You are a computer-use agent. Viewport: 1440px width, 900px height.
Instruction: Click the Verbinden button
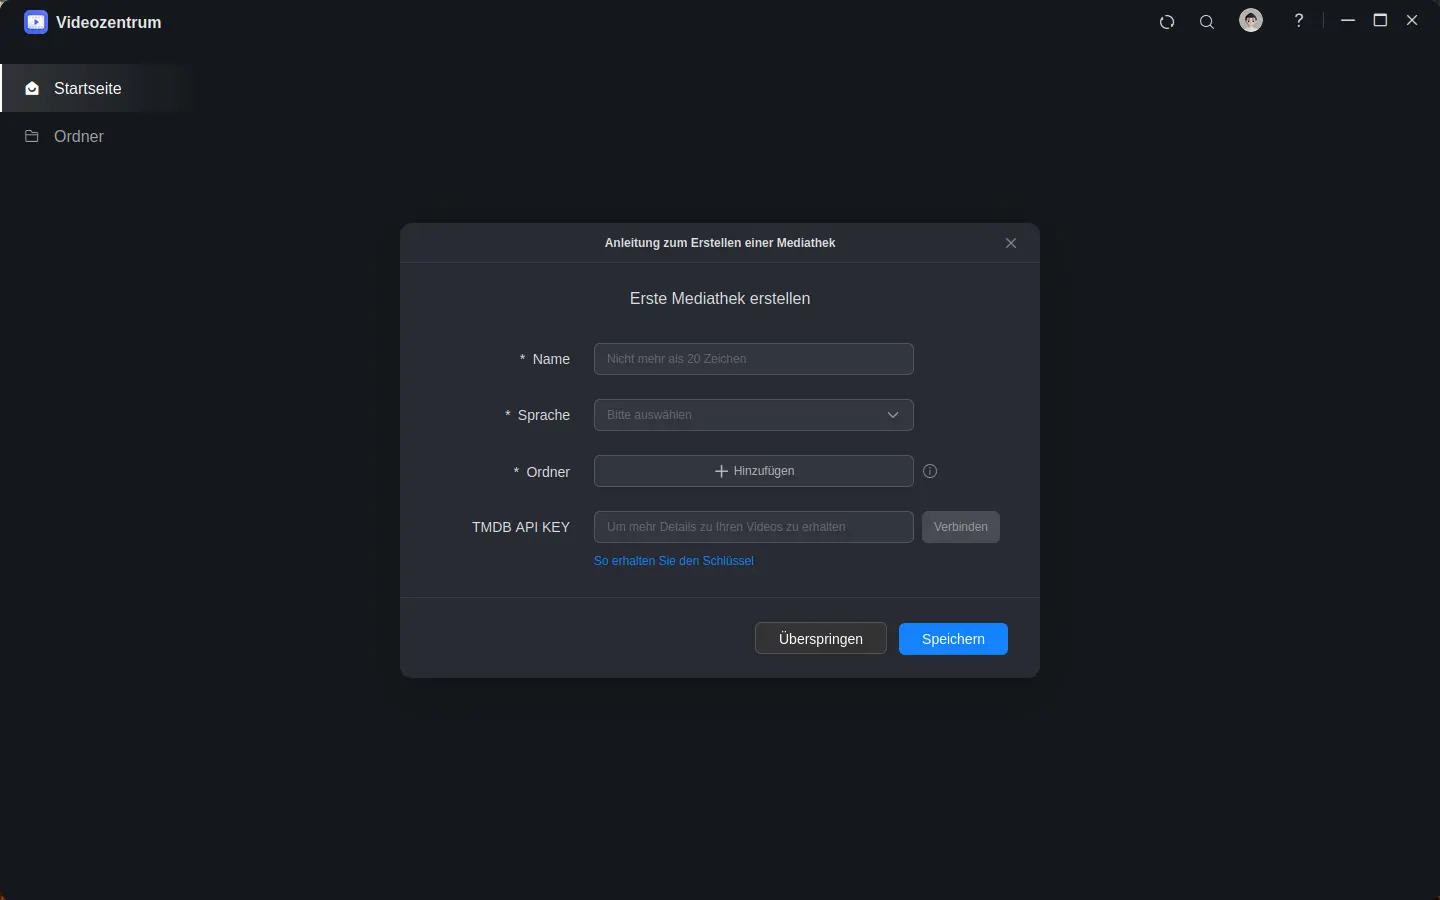[x=960, y=527]
